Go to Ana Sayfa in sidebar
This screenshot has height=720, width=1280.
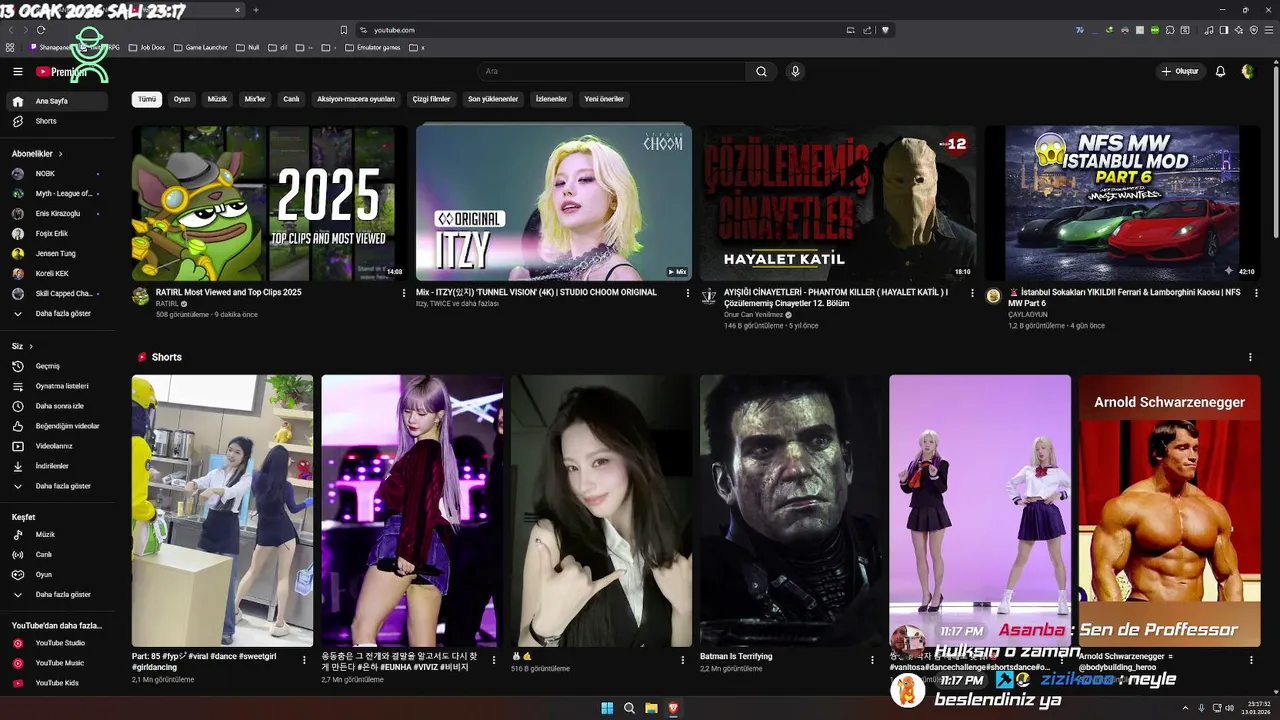click(58, 101)
